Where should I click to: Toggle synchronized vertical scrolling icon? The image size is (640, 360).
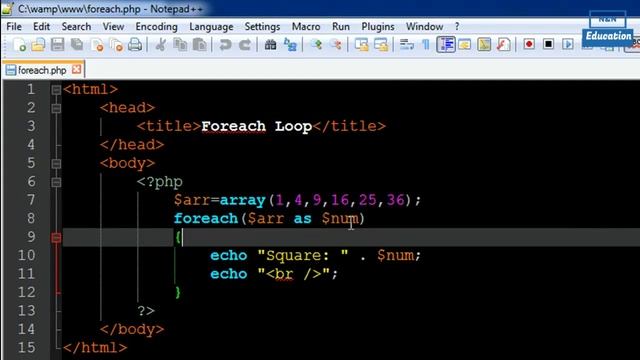[361, 44]
